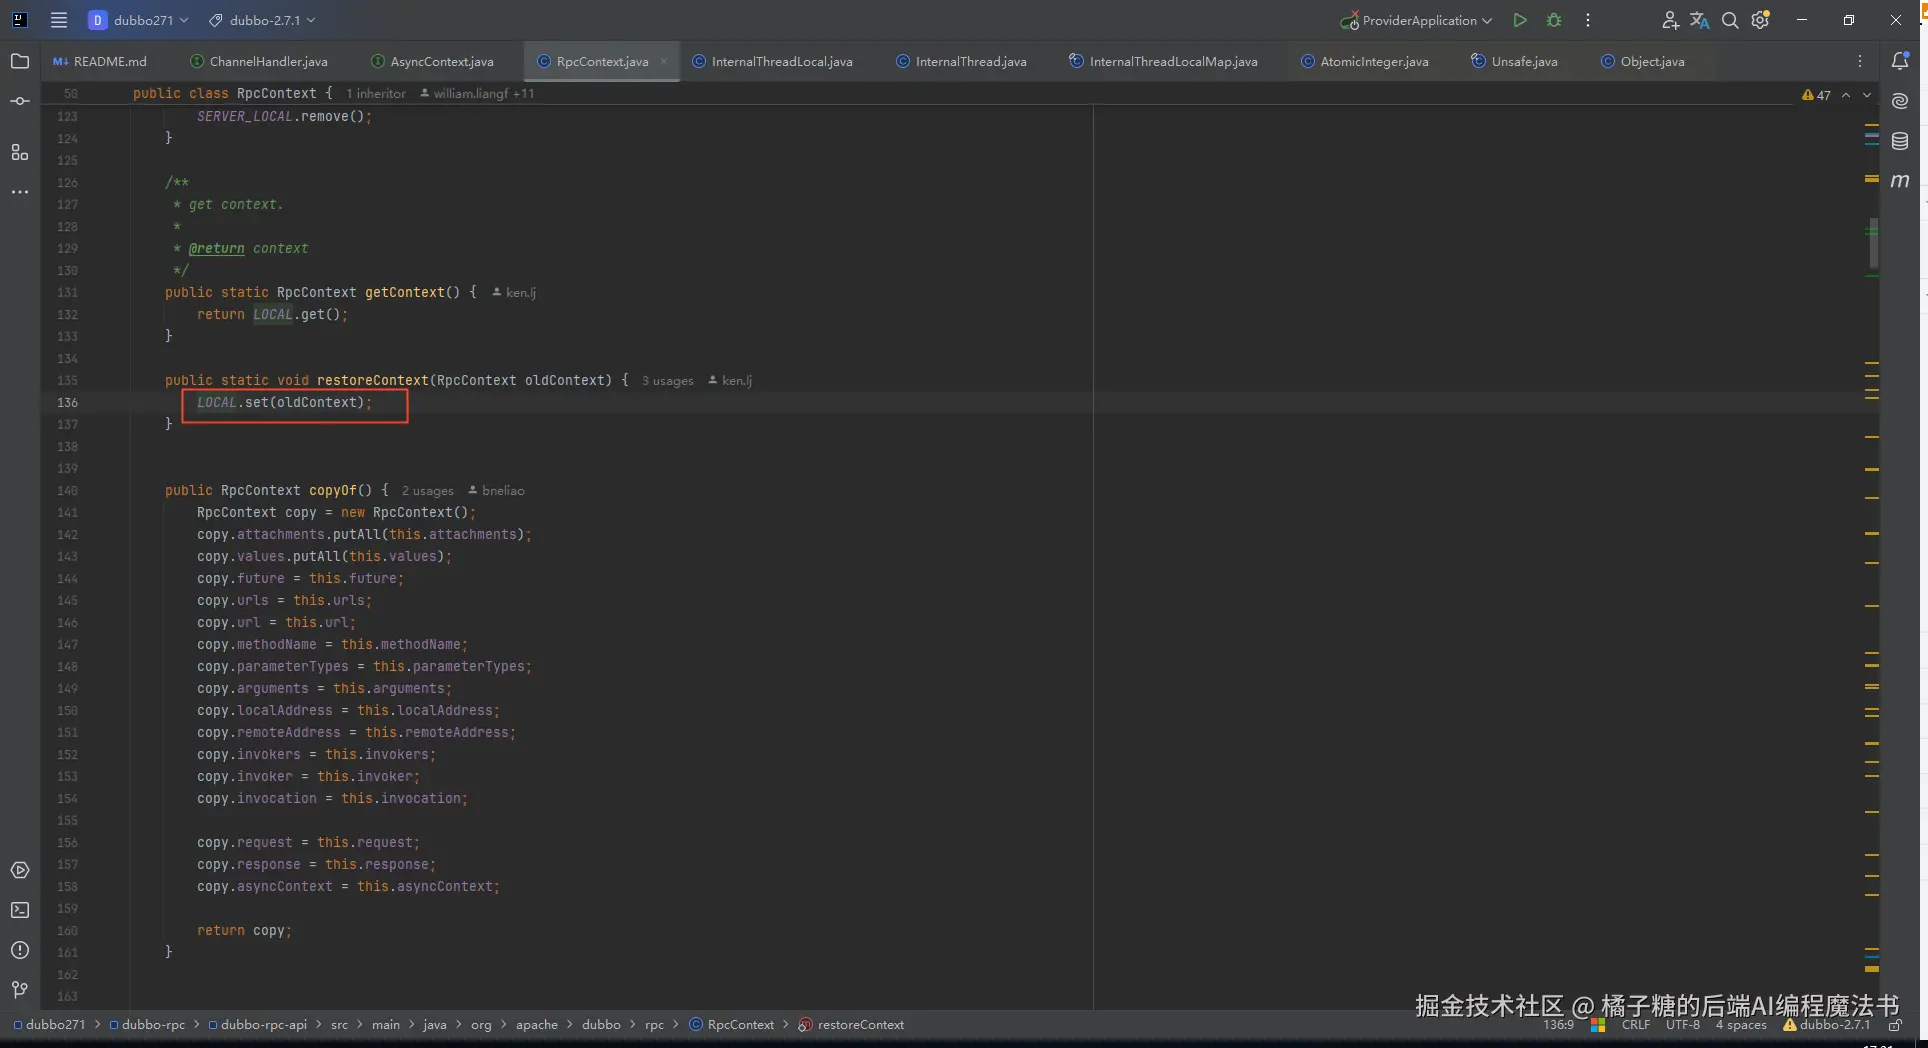Open the dubbo-2.7.1 branch dropdown
Viewport: 1928px width, 1048px height.
pos(263,20)
